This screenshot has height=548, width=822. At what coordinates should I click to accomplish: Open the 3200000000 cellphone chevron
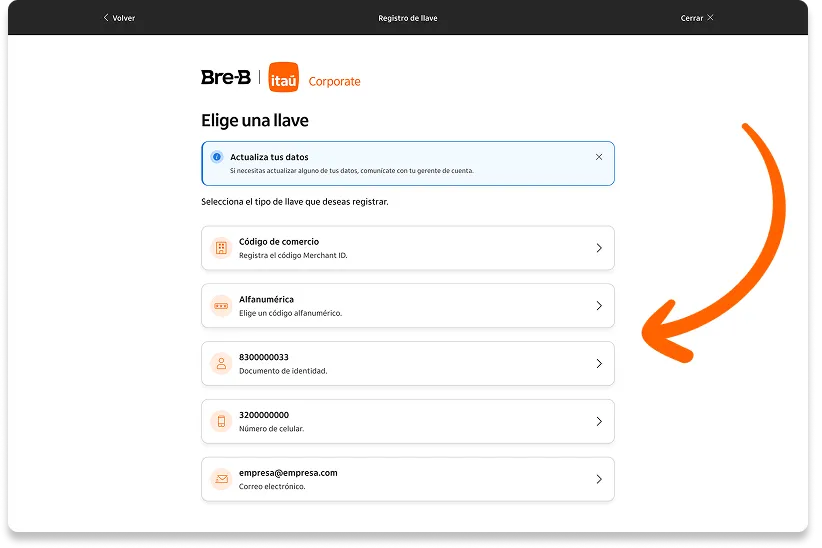(599, 421)
